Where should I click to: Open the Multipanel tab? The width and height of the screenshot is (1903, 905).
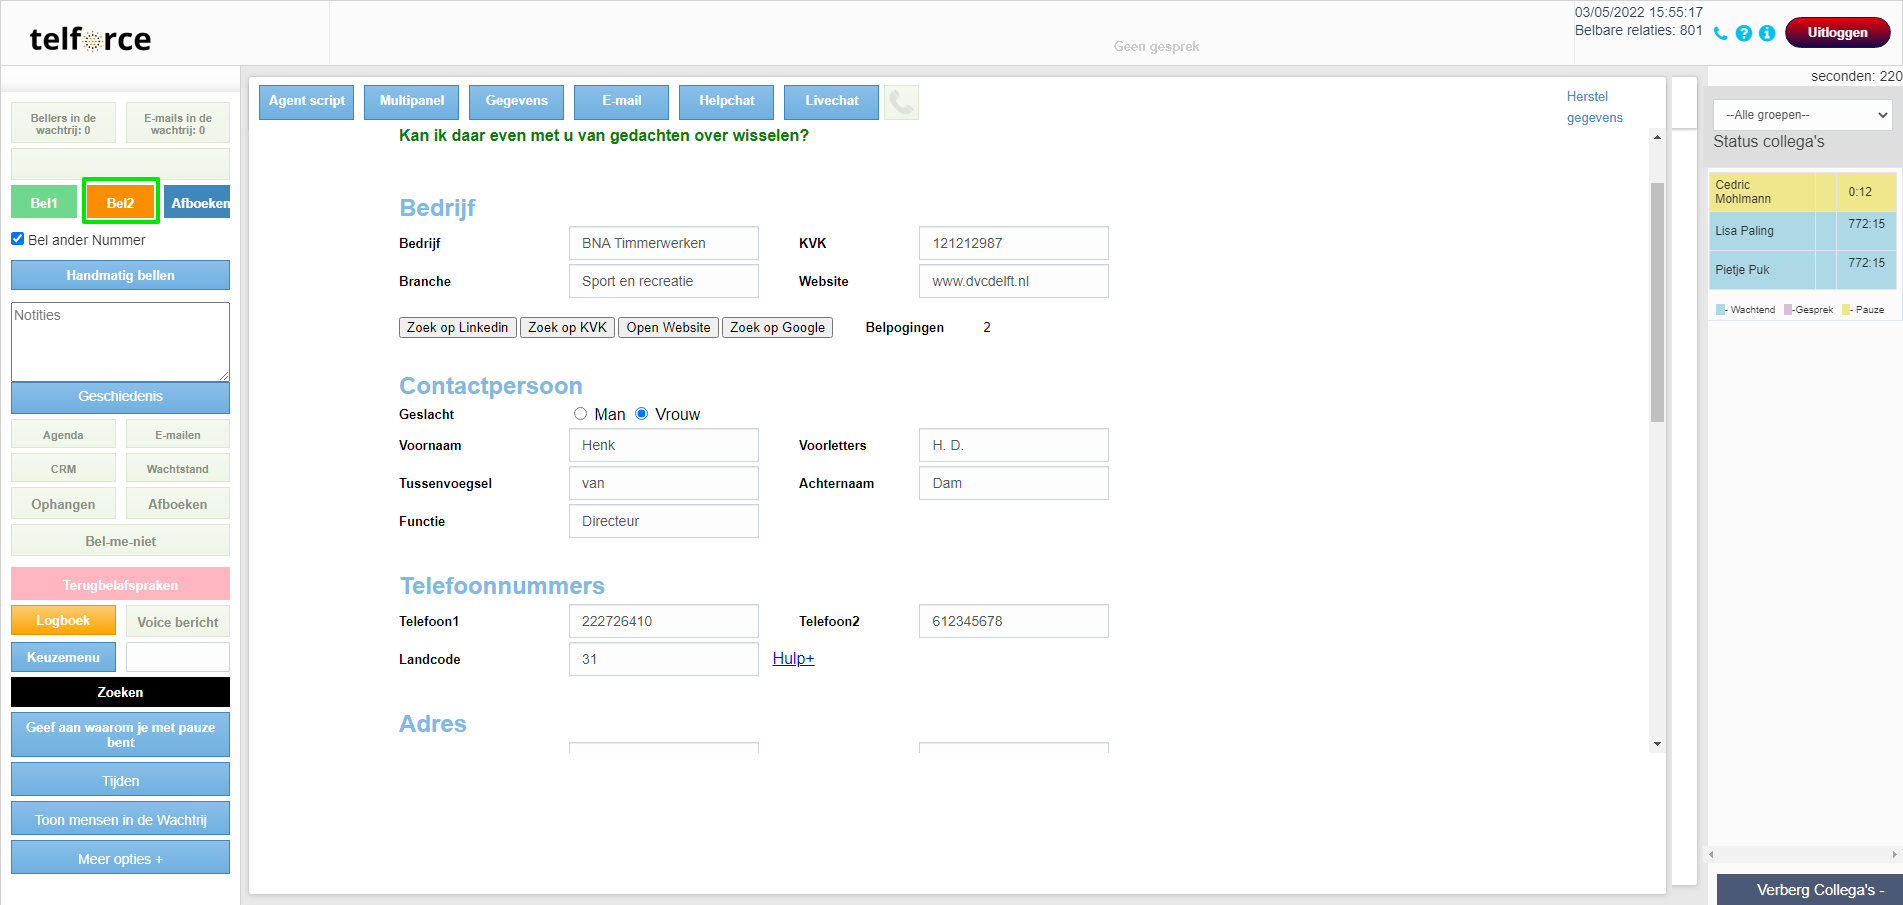coord(412,102)
